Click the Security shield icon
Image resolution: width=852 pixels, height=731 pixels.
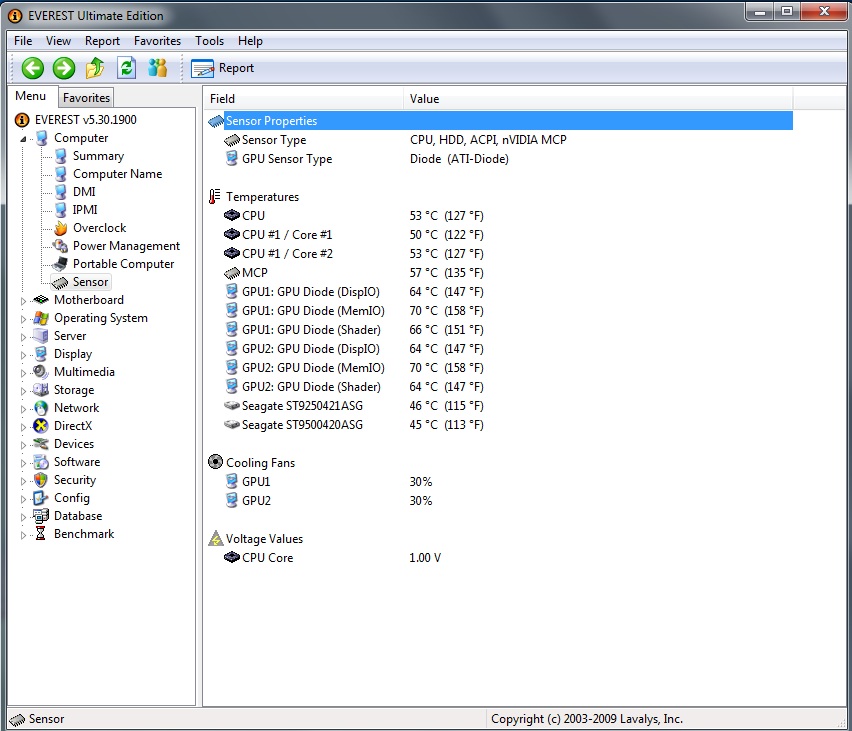tap(41, 480)
